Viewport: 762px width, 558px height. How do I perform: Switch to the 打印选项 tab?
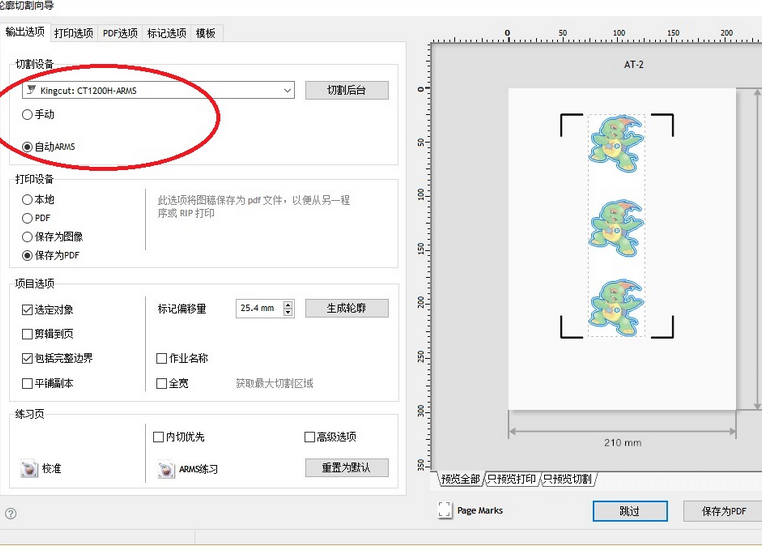[73, 33]
